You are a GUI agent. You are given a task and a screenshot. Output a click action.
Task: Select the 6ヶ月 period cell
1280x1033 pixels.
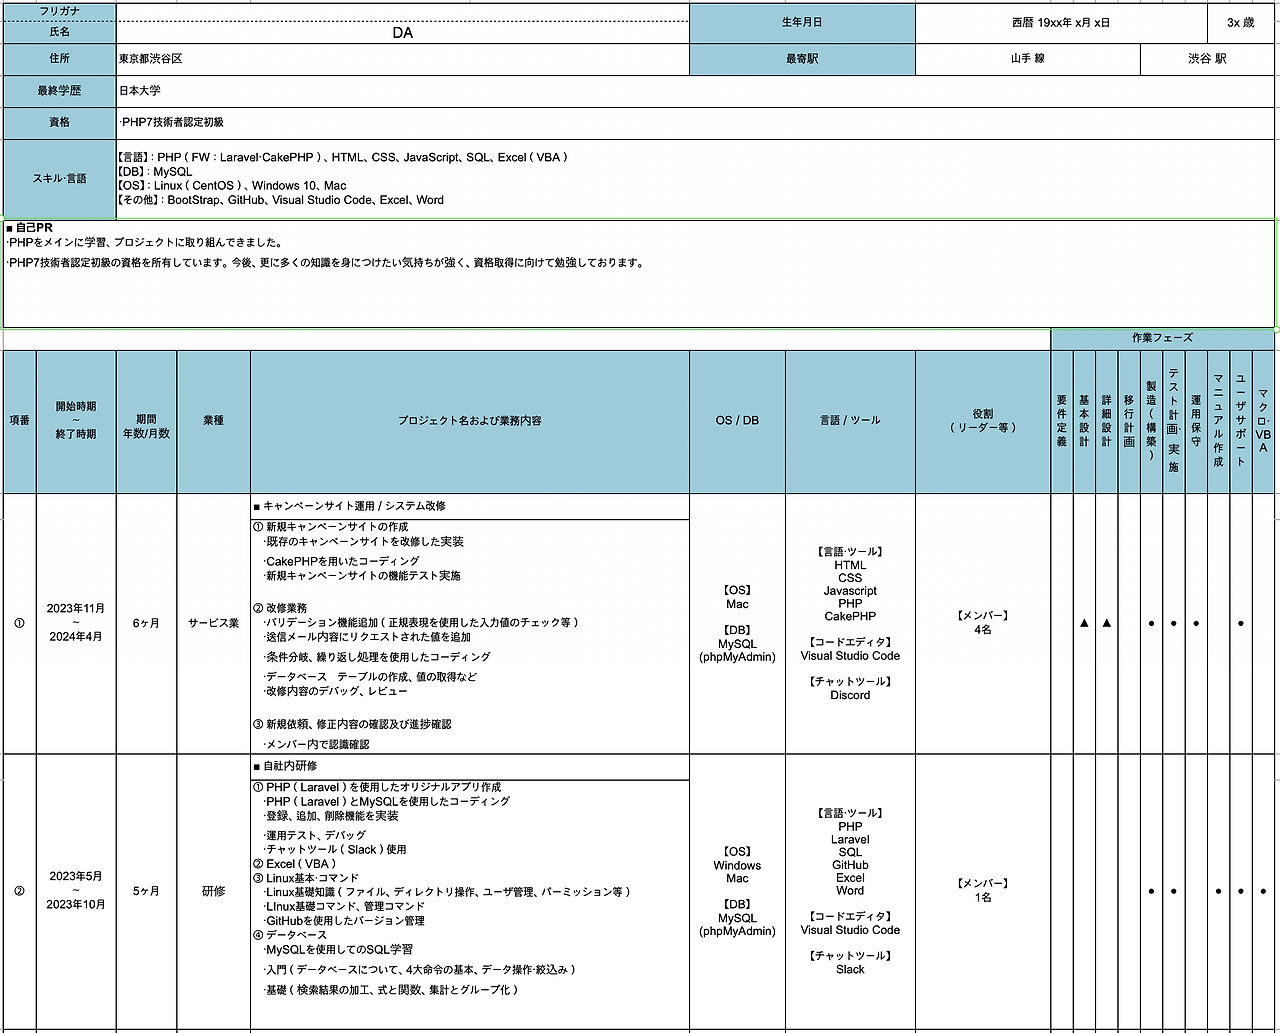[x=146, y=623]
